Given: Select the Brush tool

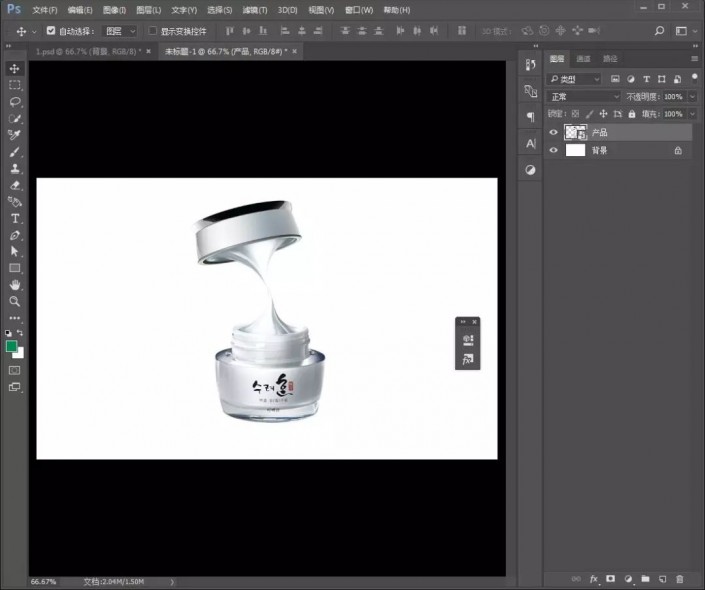Looking at the screenshot, I should pos(14,152).
